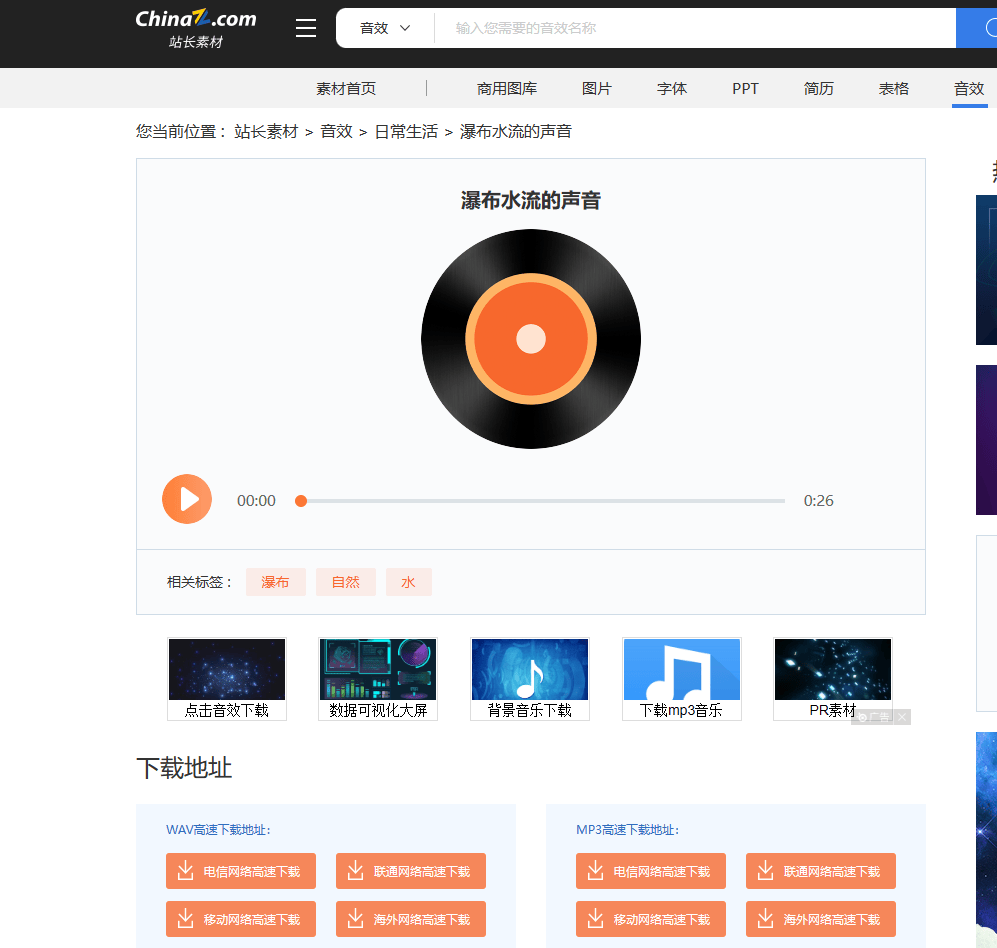Open the 站长素材 breadcrumb link

(266, 131)
